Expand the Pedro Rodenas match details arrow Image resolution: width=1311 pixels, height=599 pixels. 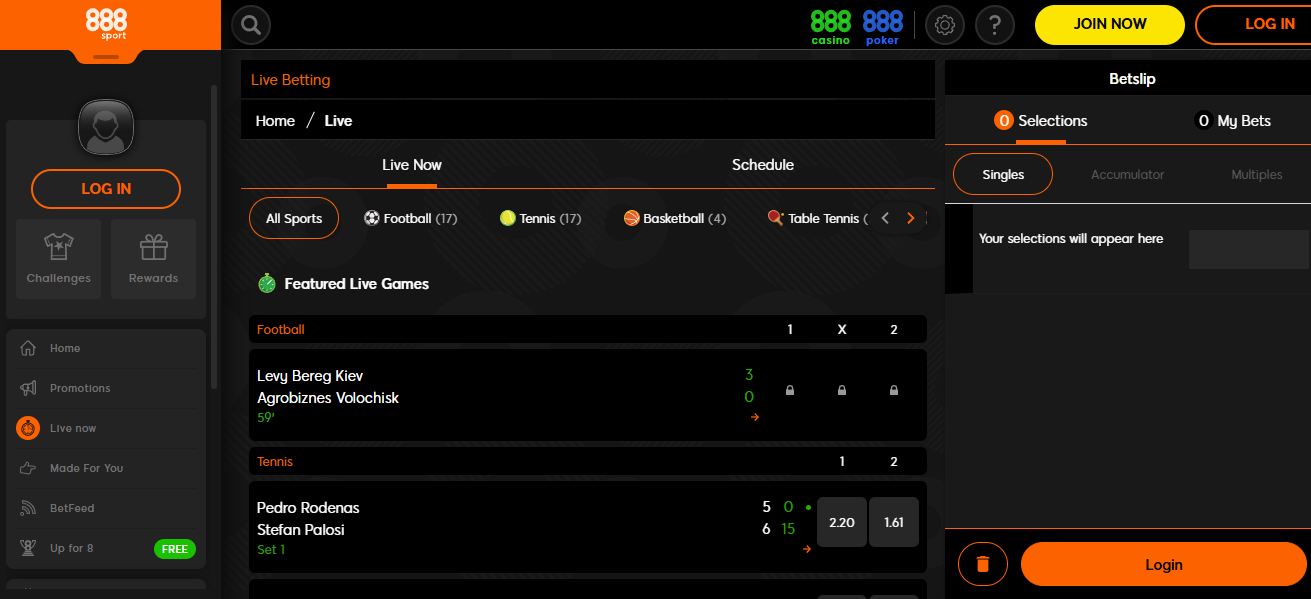pyautogui.click(x=806, y=549)
